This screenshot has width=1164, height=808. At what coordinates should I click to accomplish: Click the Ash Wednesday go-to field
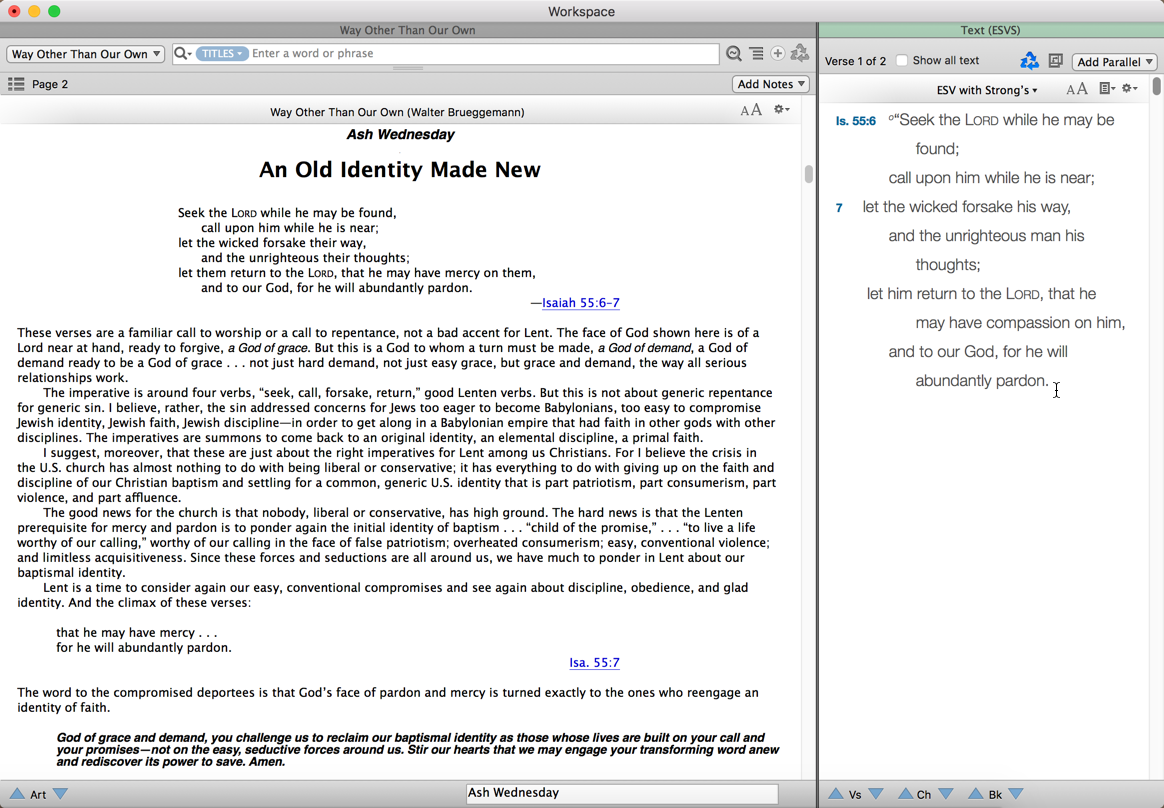621,792
